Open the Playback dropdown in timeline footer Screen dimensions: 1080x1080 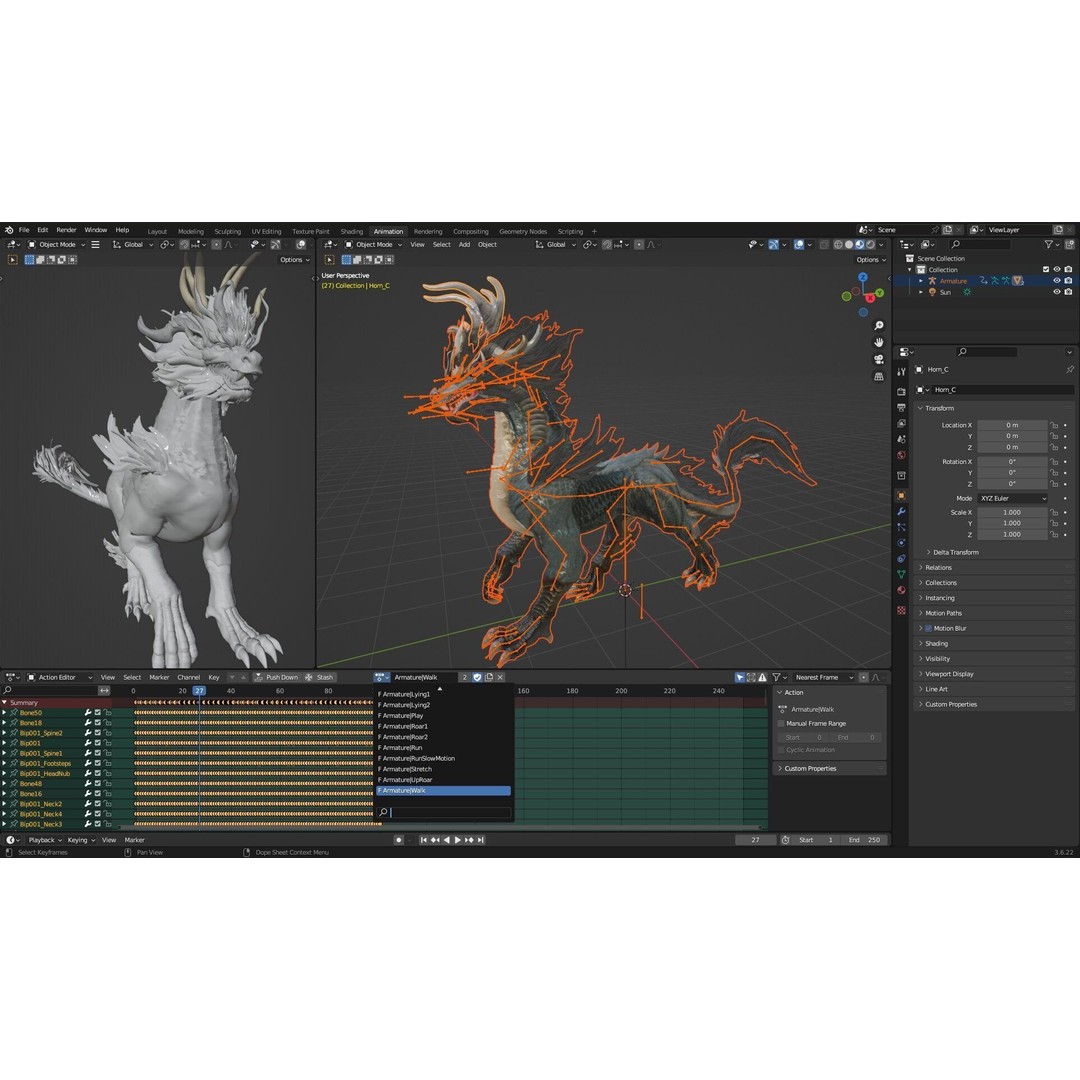click(x=45, y=840)
